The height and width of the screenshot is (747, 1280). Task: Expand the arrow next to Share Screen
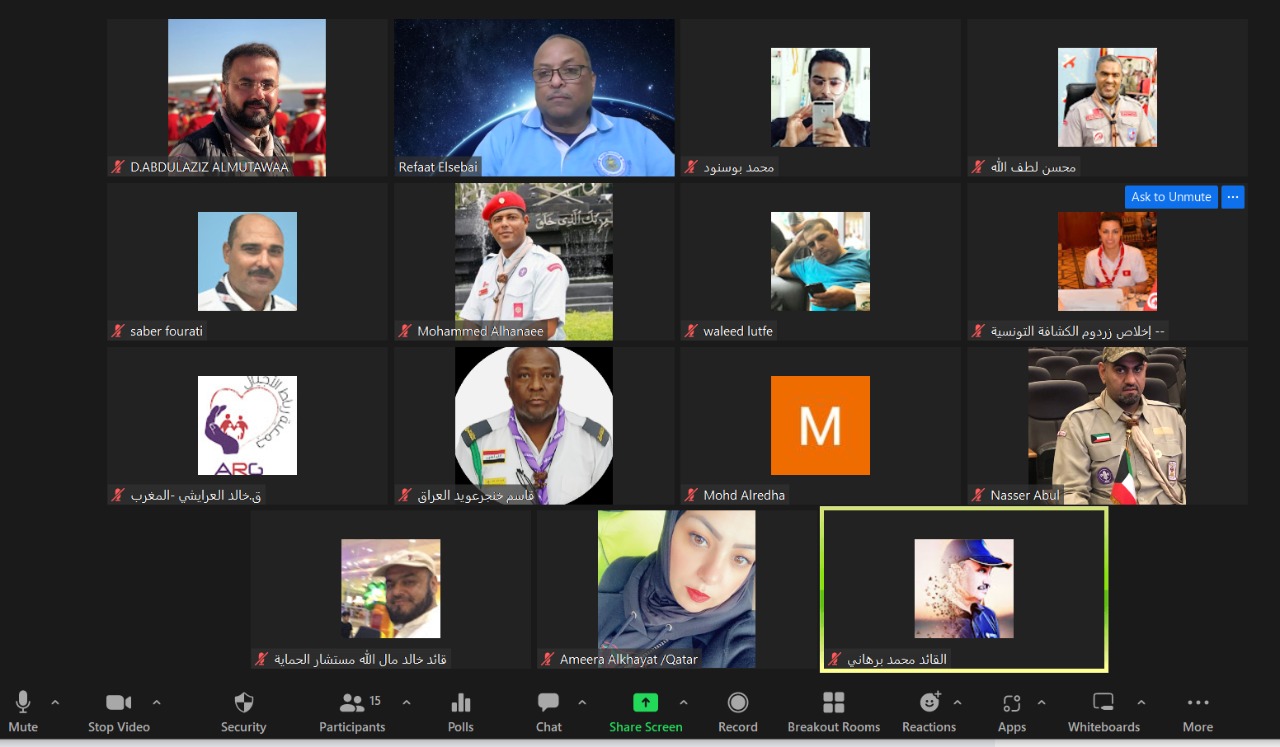pyautogui.click(x=684, y=702)
